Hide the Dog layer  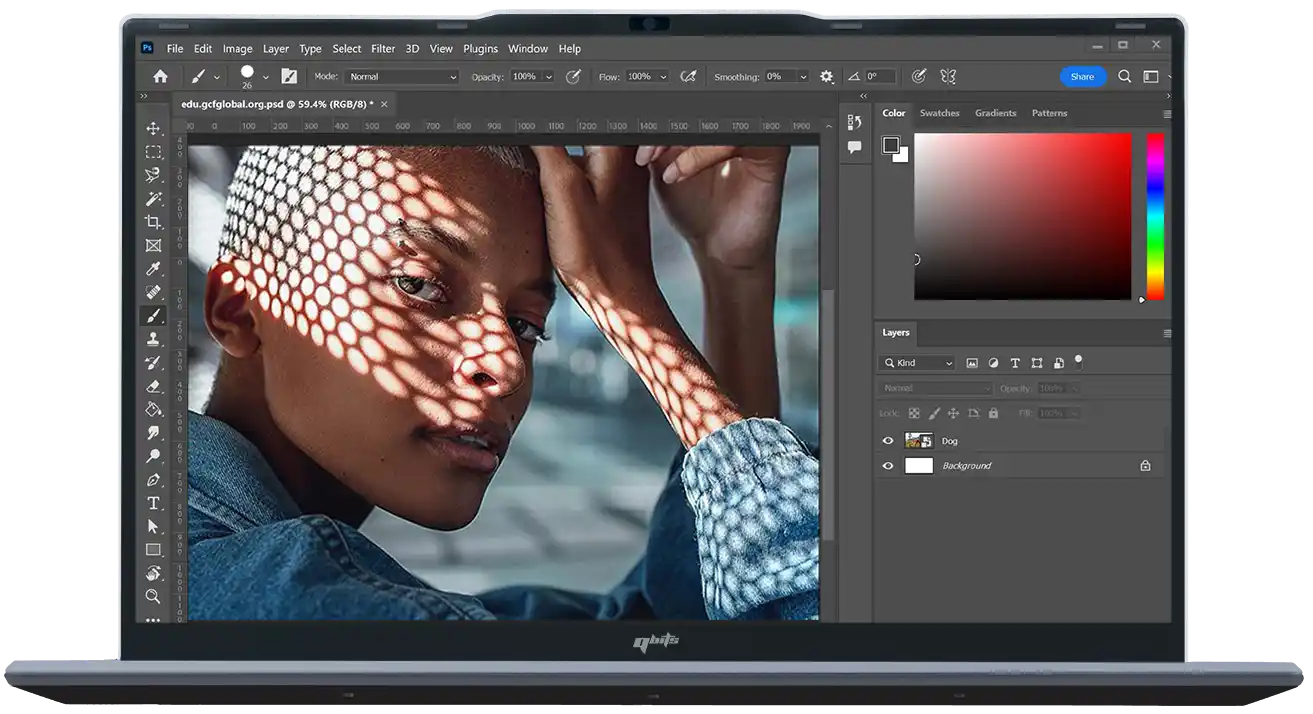pyautogui.click(x=887, y=441)
